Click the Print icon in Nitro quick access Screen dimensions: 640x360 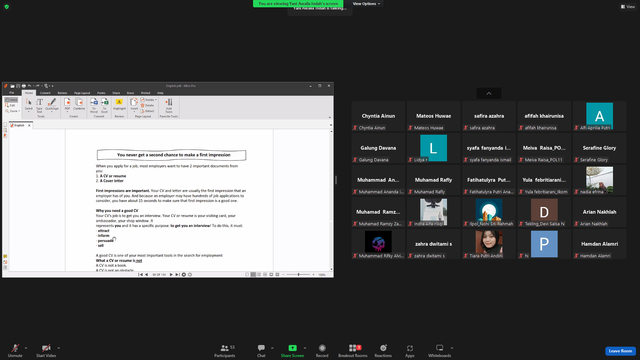pos(24,86)
